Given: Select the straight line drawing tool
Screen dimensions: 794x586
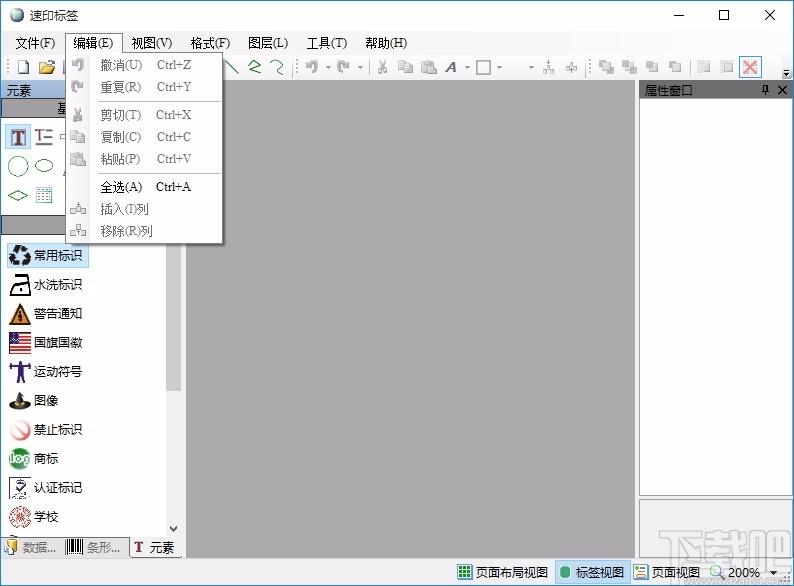Looking at the screenshot, I should click(231, 67).
